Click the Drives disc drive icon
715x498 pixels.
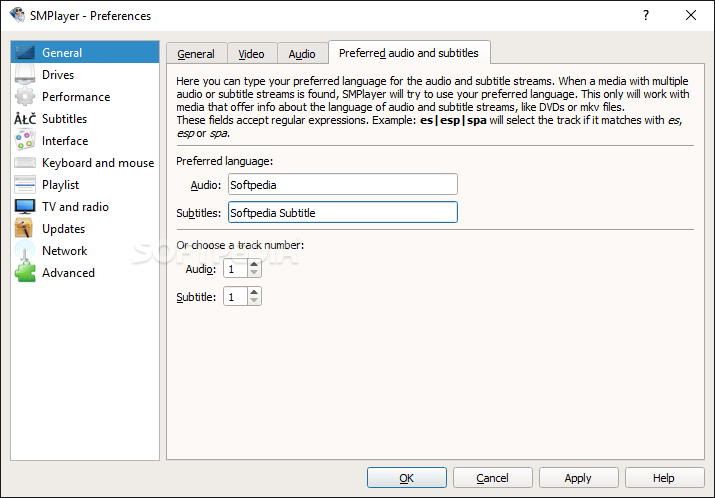[25, 74]
